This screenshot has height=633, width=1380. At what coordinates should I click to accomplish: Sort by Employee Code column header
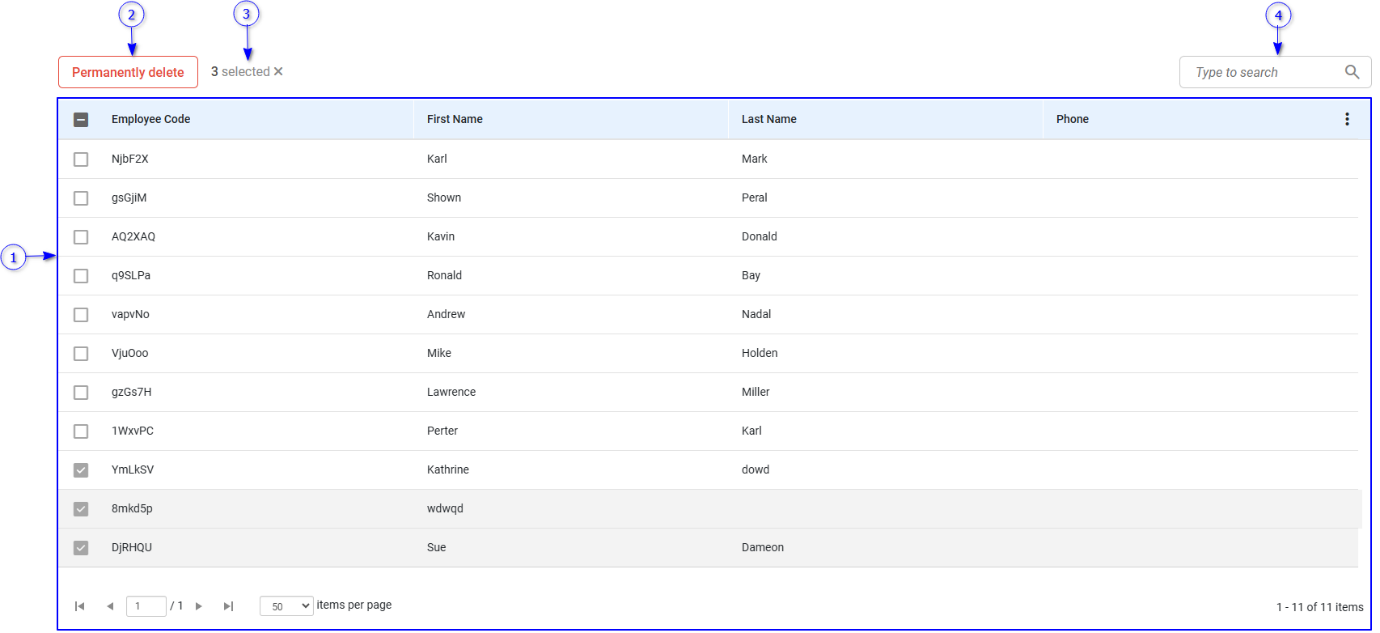coord(151,119)
